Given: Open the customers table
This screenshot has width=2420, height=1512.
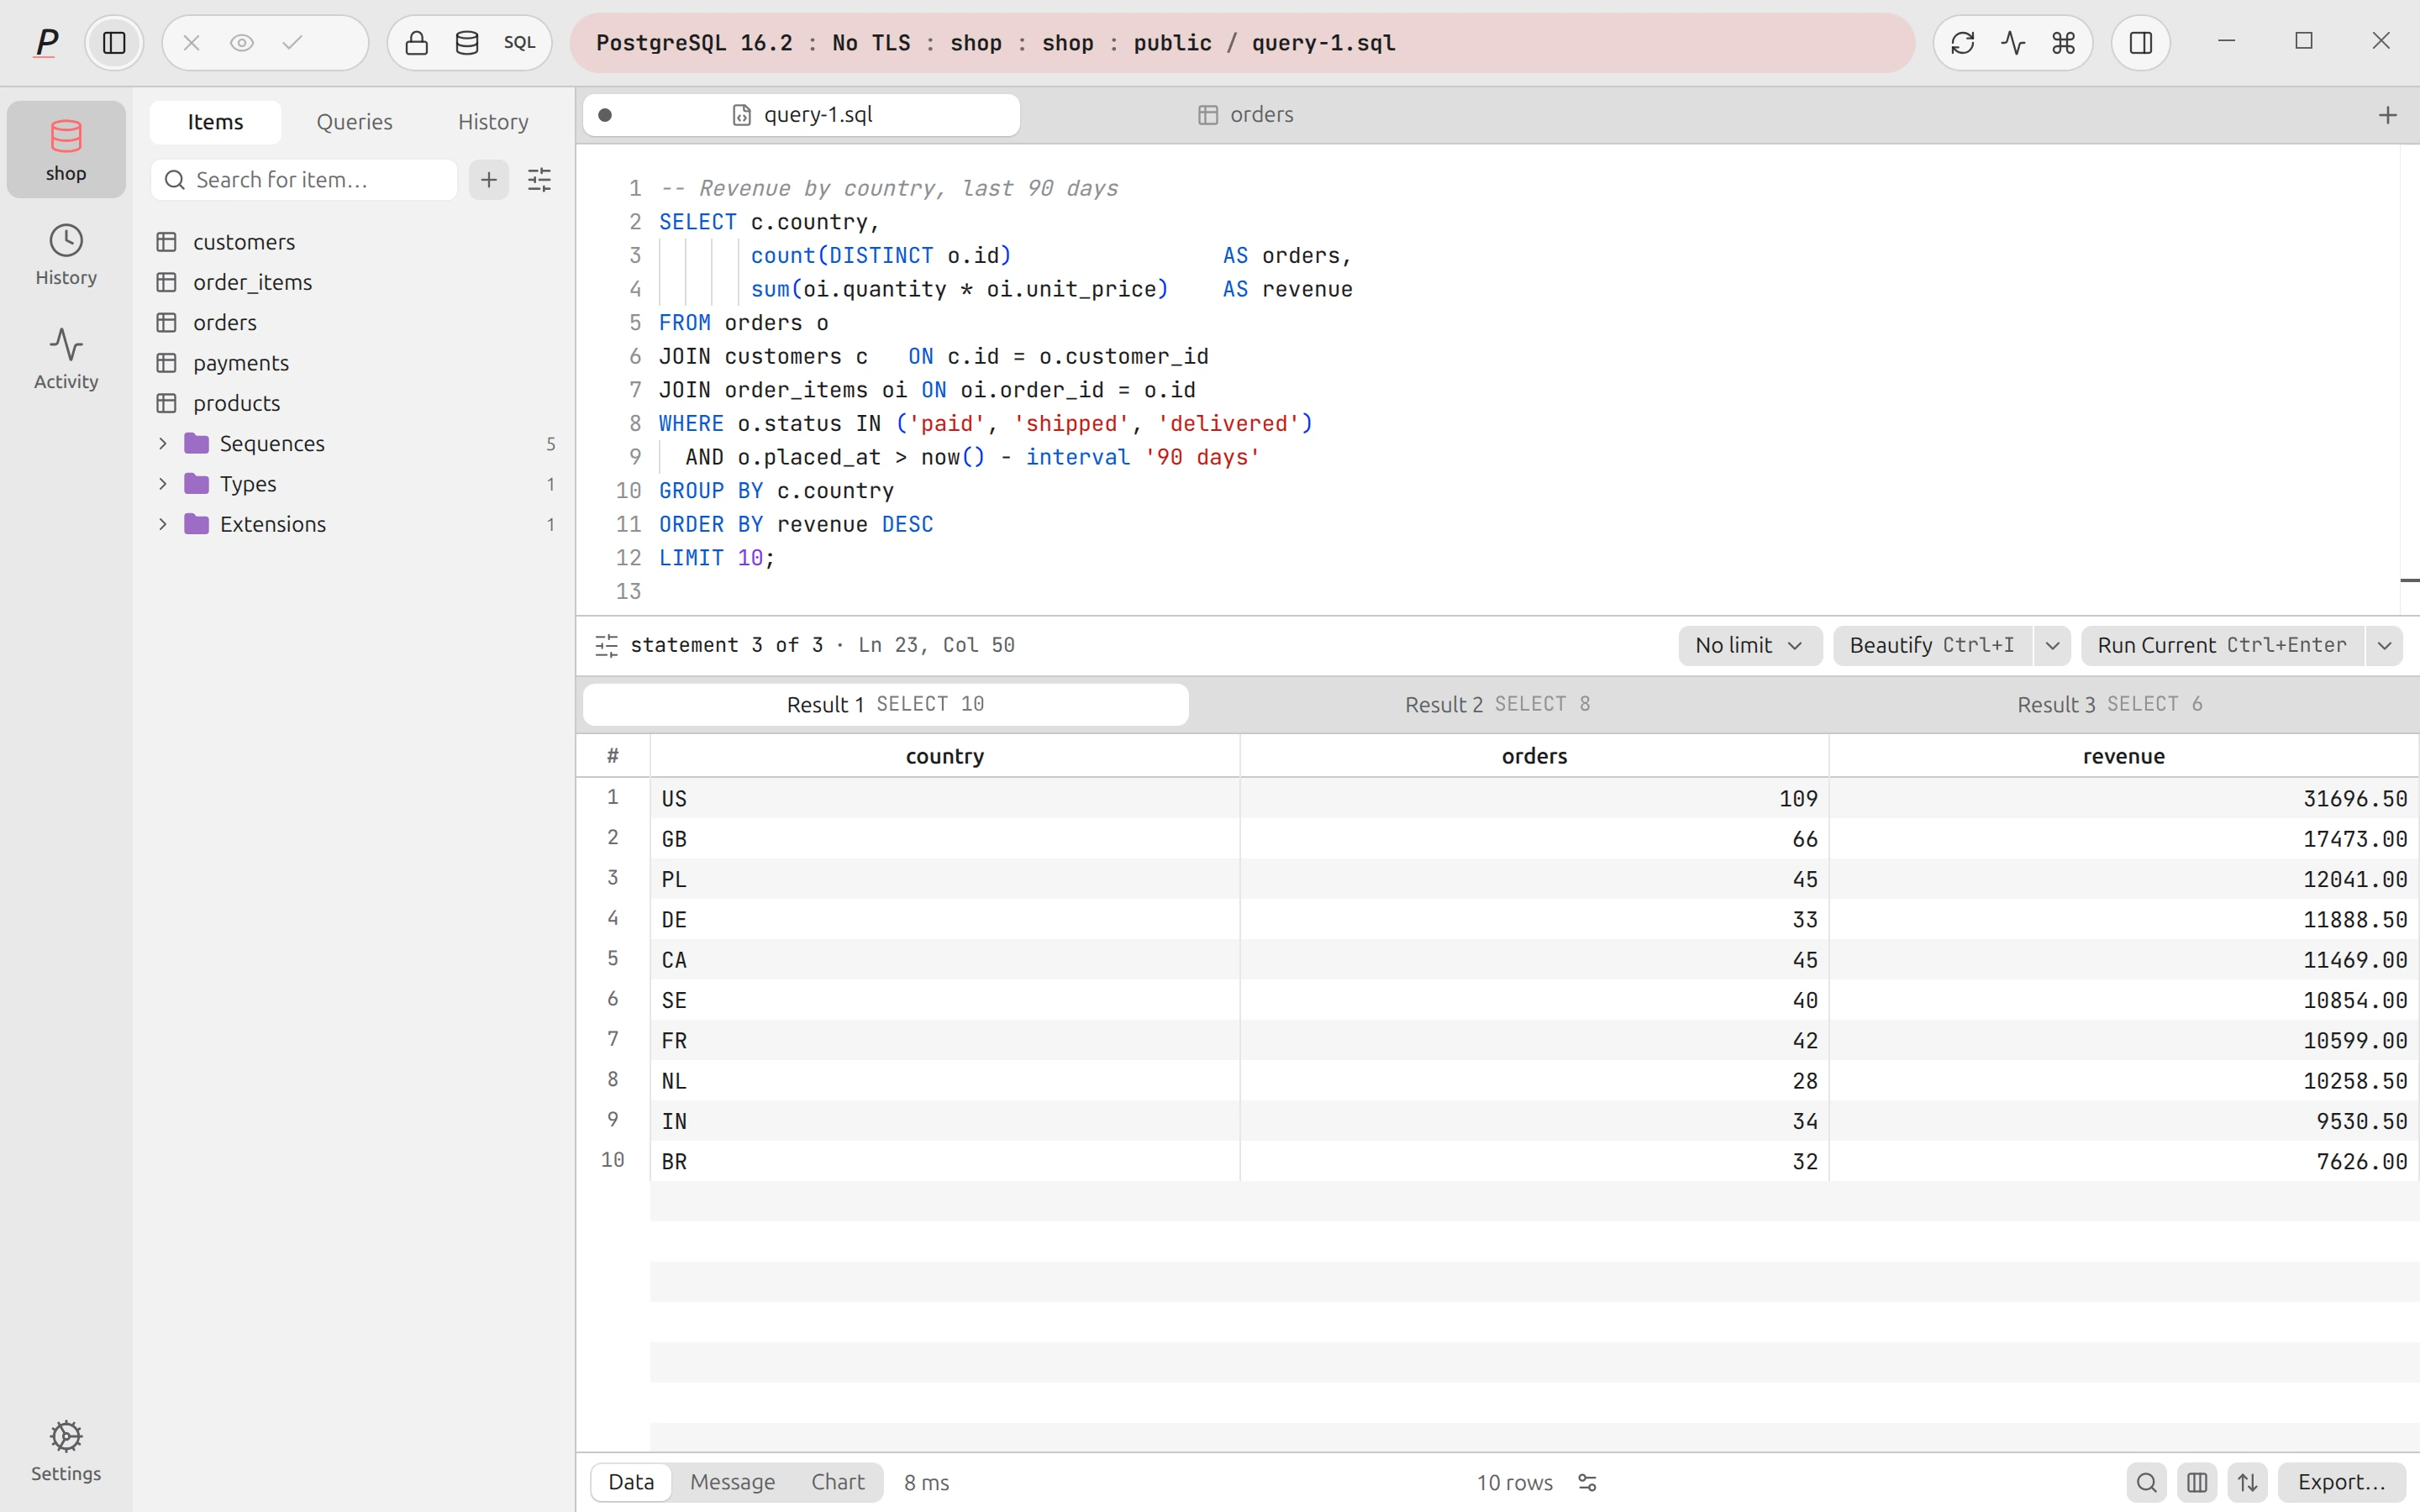Looking at the screenshot, I should click(355, 242).
